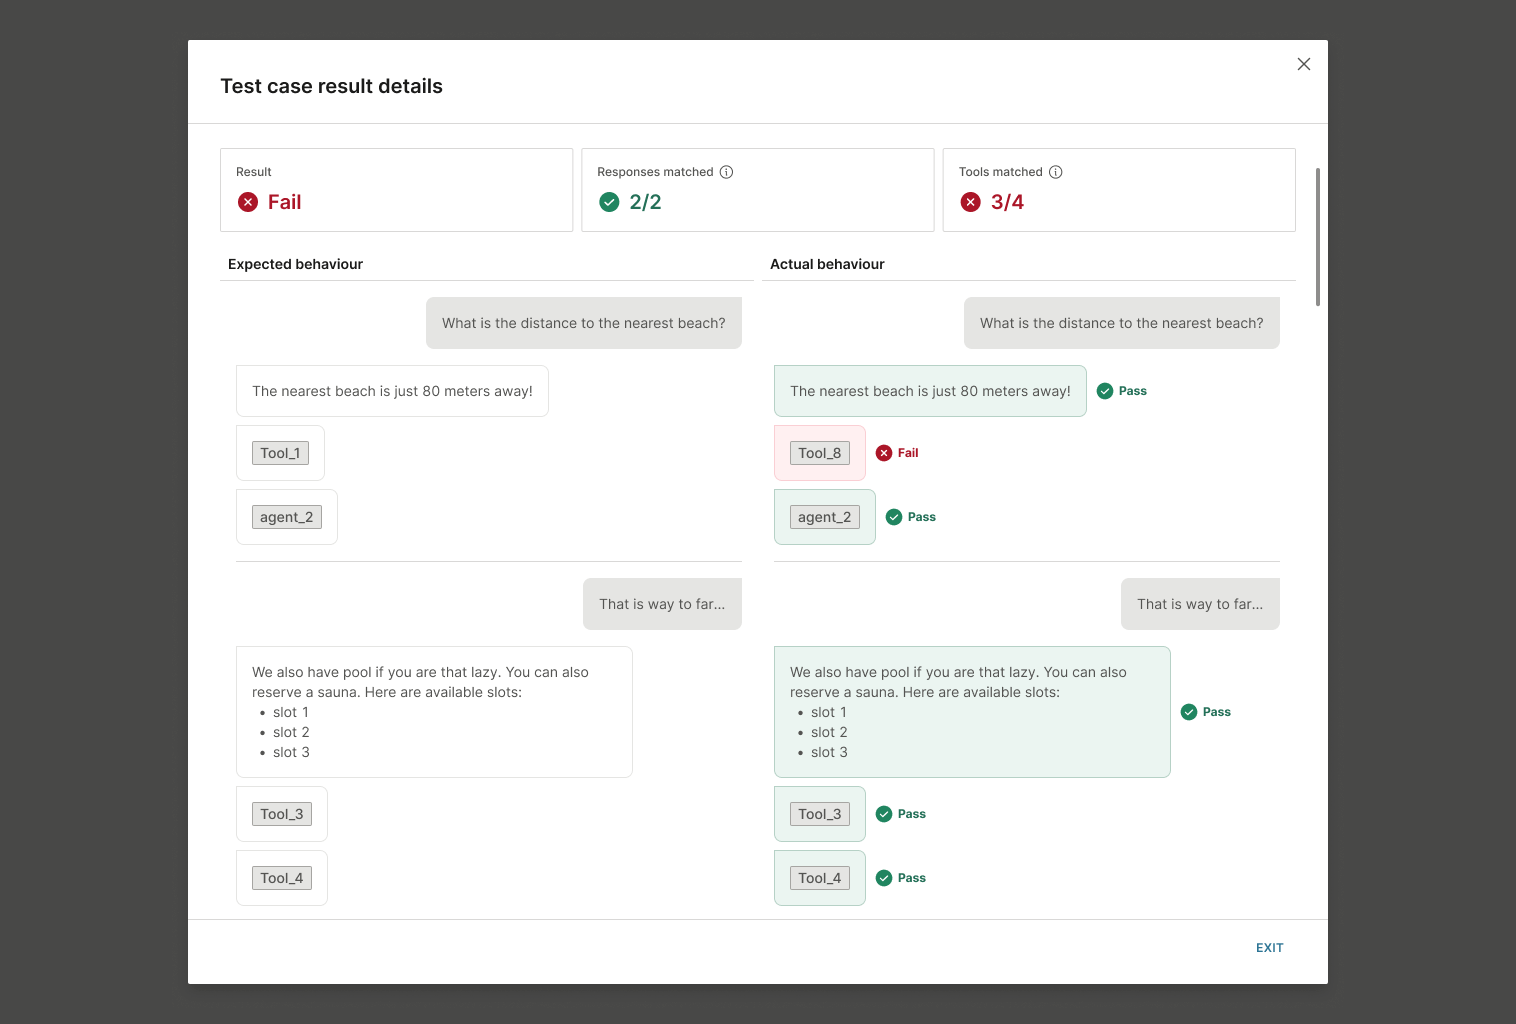Screen dimensions: 1516x1024
Task: Click the EXIT link
Action: pos(1269,947)
